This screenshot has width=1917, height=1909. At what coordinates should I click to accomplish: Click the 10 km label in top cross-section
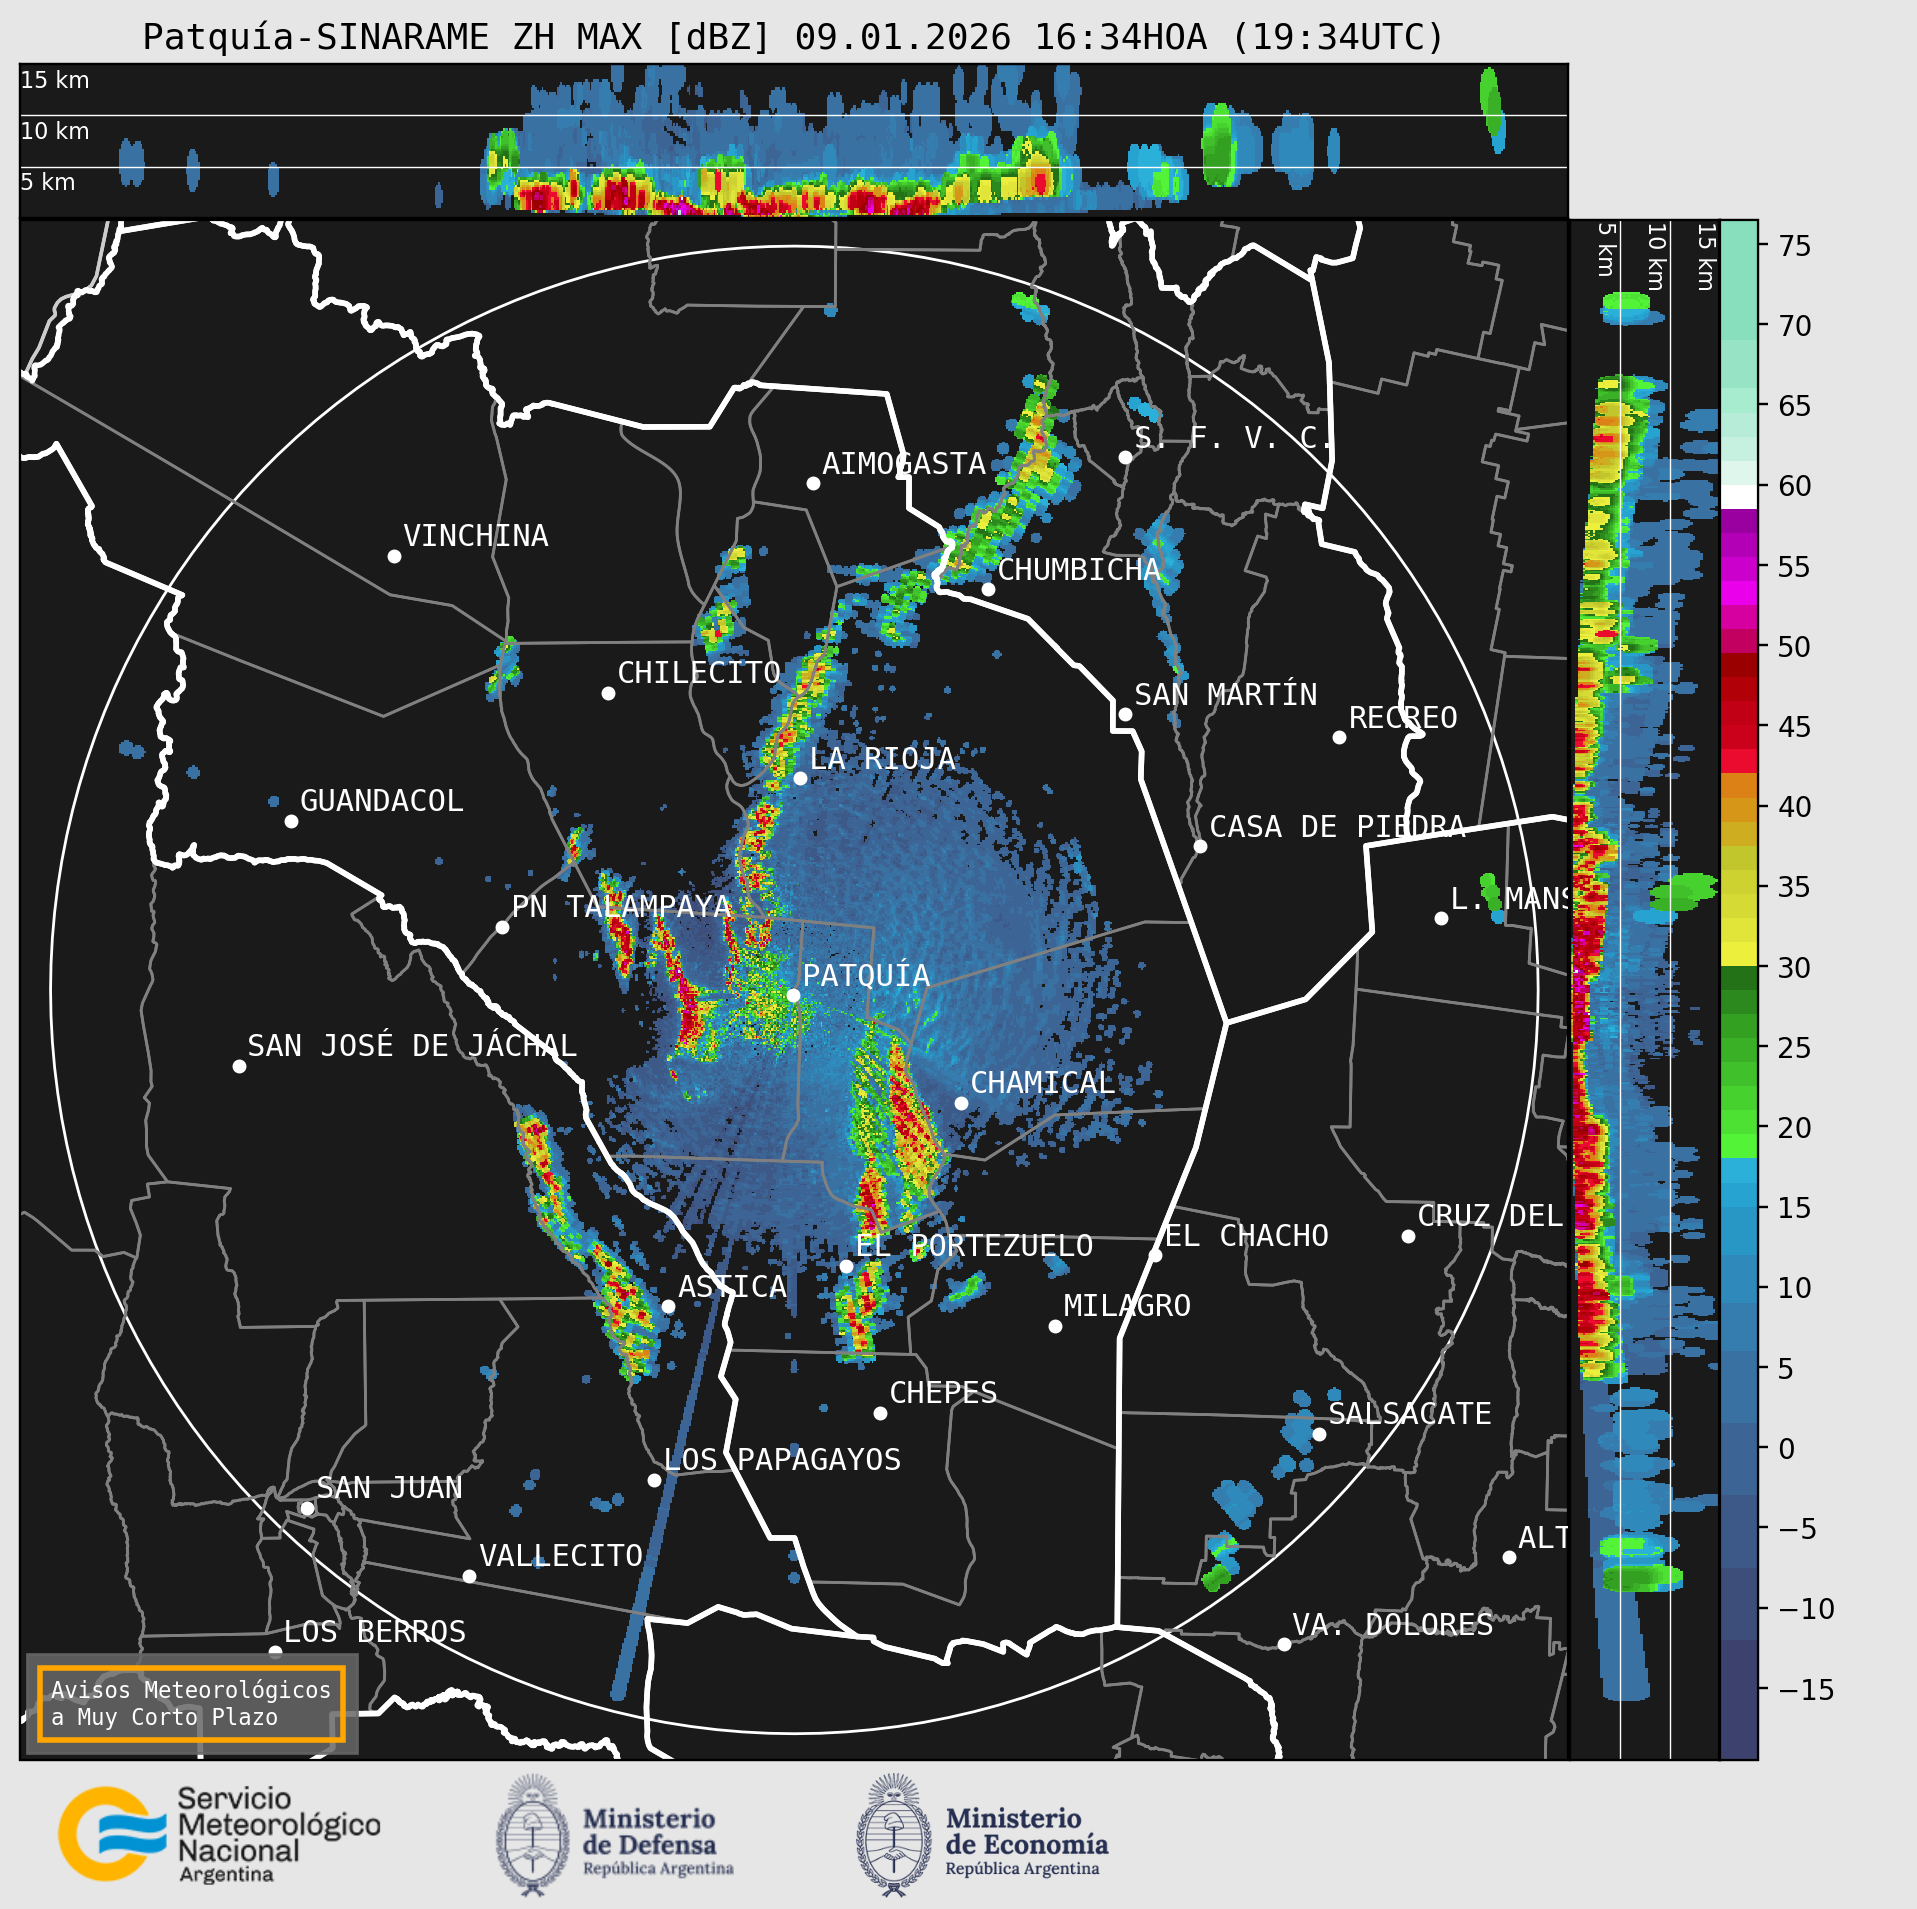(x=54, y=131)
